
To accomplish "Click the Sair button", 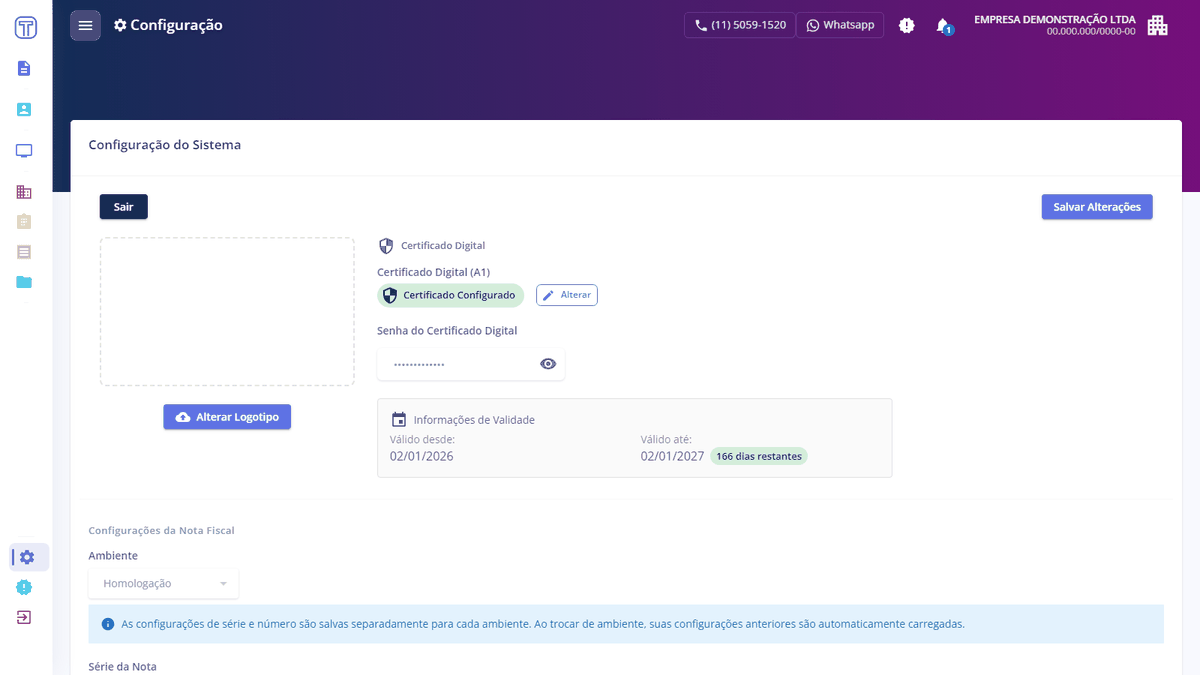I will click(124, 207).
